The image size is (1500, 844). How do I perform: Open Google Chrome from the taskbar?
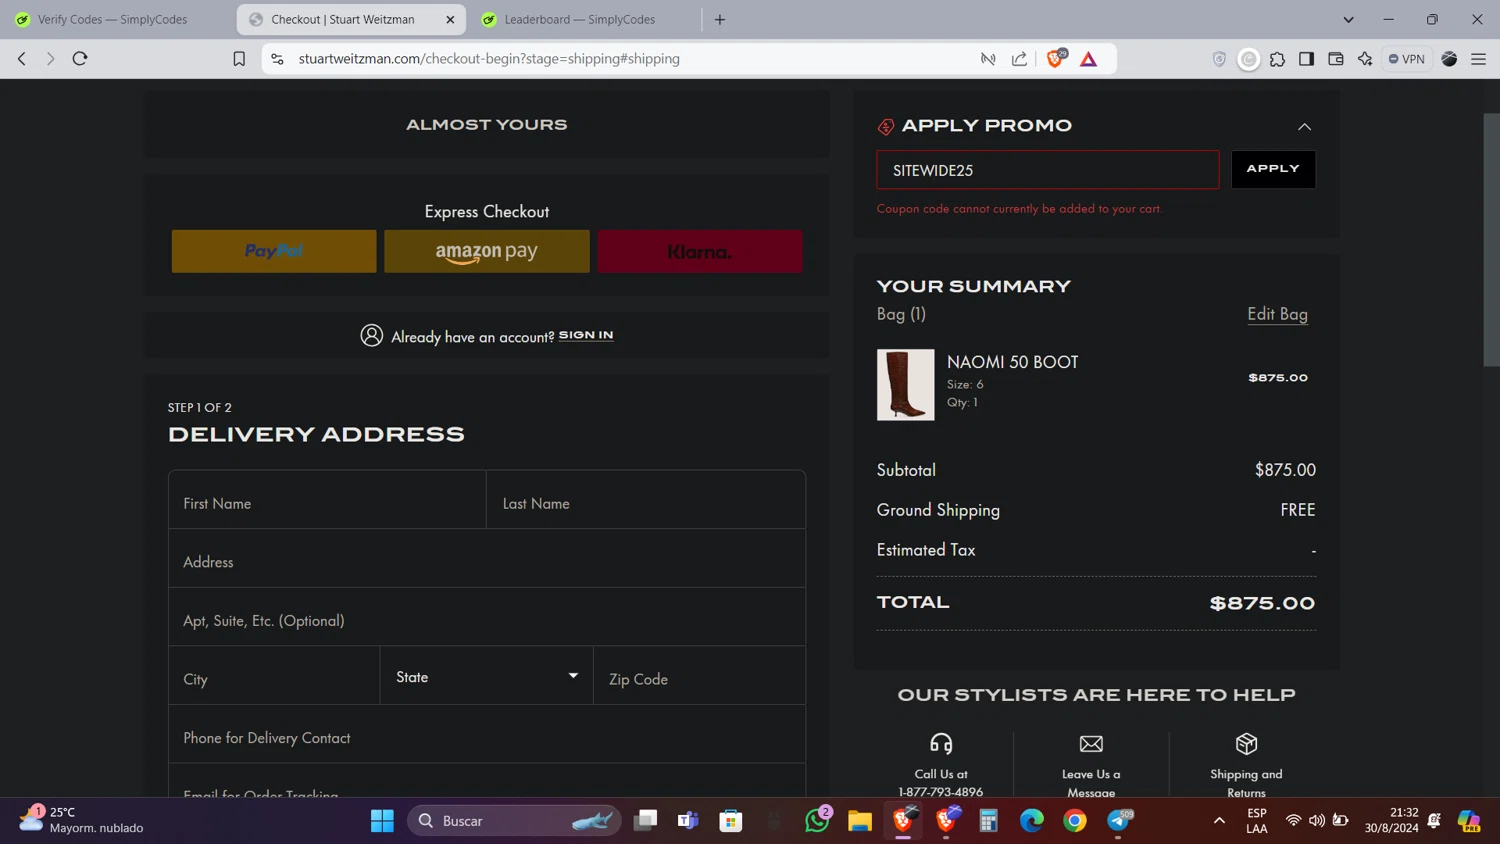[x=1075, y=821]
